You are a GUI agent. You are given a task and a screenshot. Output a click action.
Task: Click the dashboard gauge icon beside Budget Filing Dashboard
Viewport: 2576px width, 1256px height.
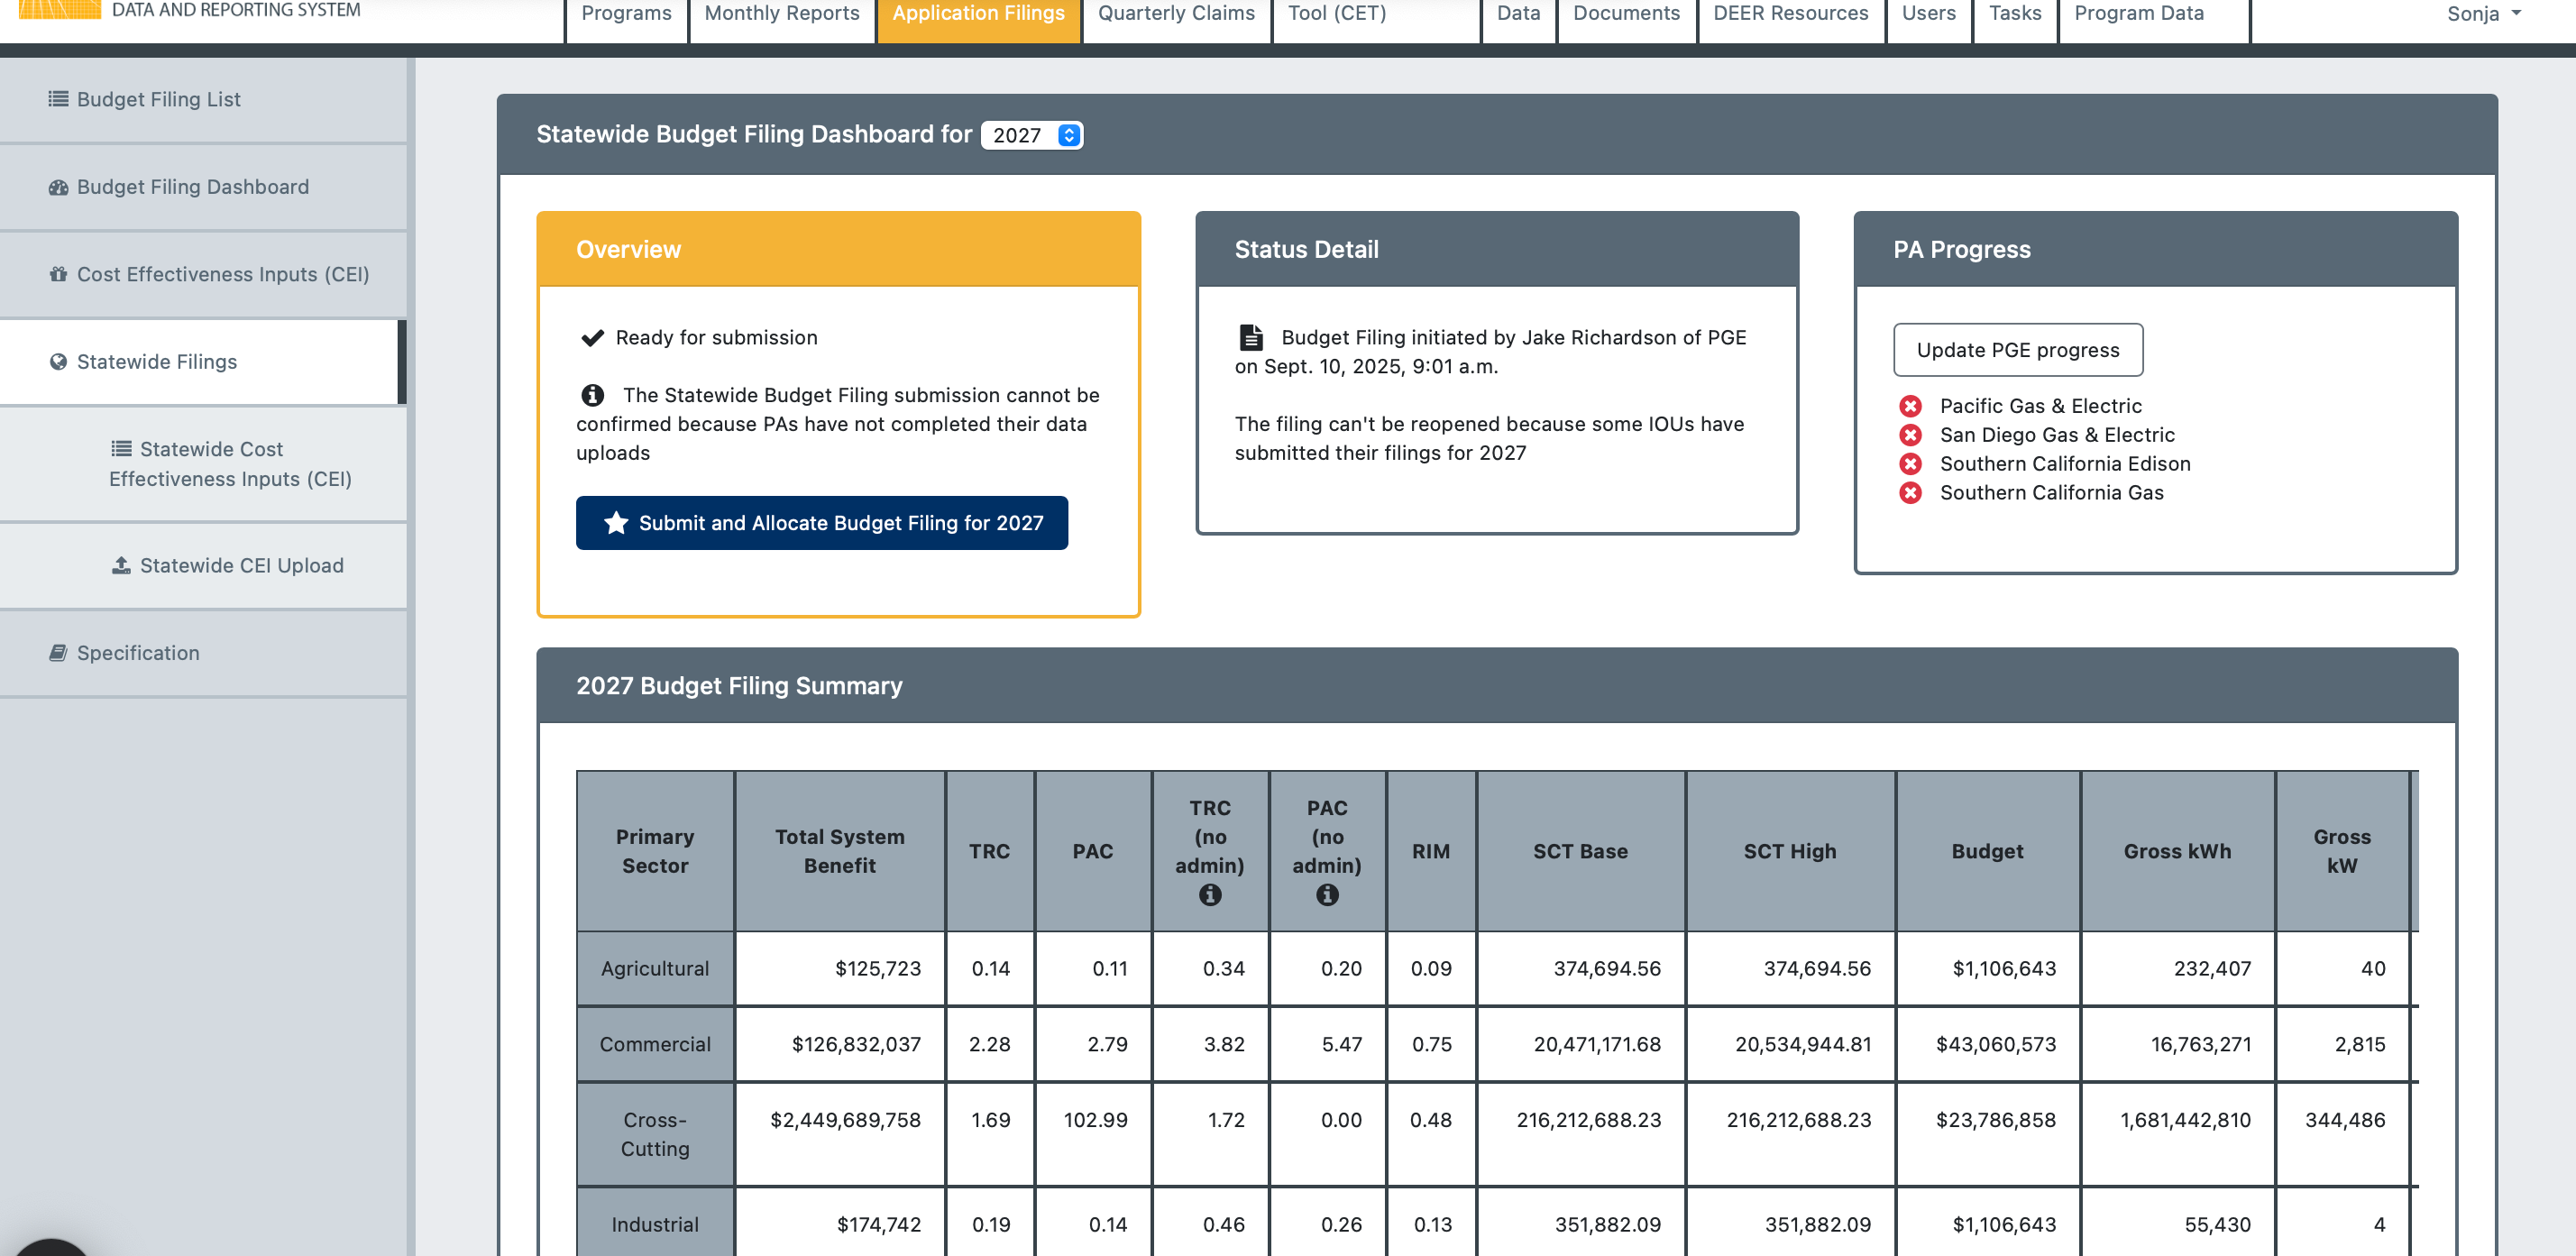click(x=58, y=187)
